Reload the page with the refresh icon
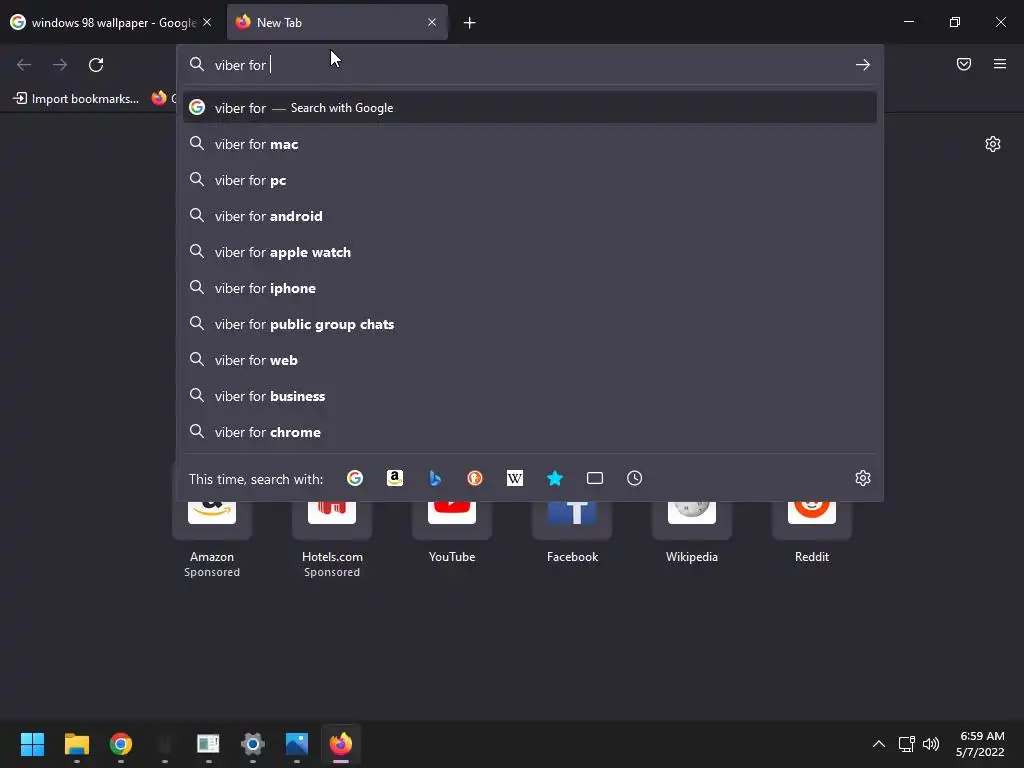The height and width of the screenshot is (768, 1024). point(96,65)
